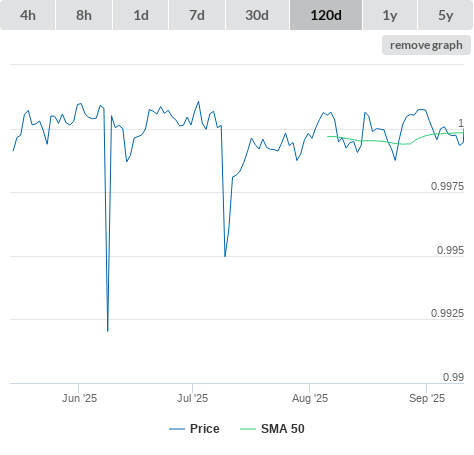Choose the 1d time range tab
This screenshot has height=455, width=474.
[141, 15]
